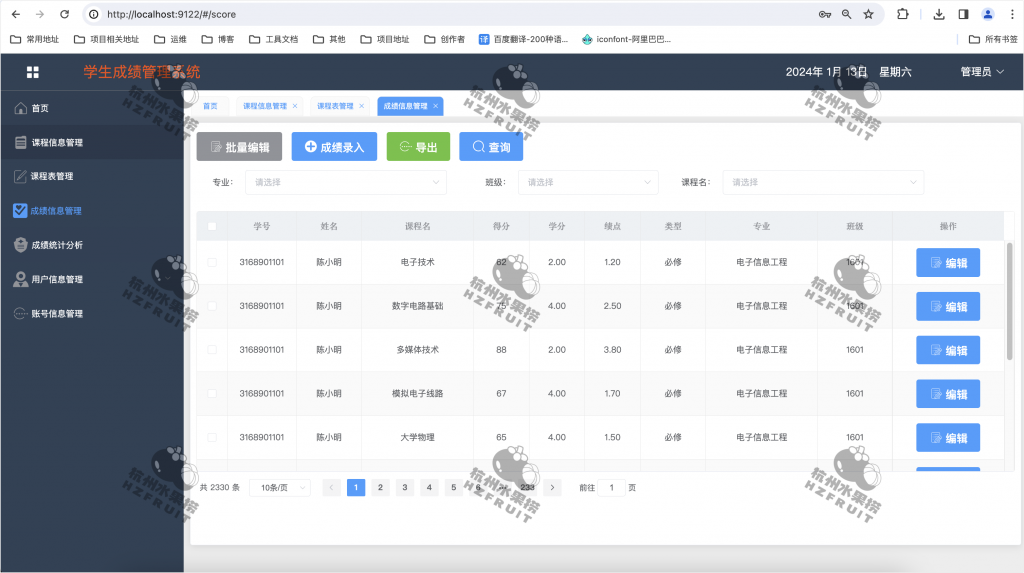Viewport: 1024px width, 573px height.
Task: Select 成绩信息管理 in the sidebar
Action: click(92, 210)
